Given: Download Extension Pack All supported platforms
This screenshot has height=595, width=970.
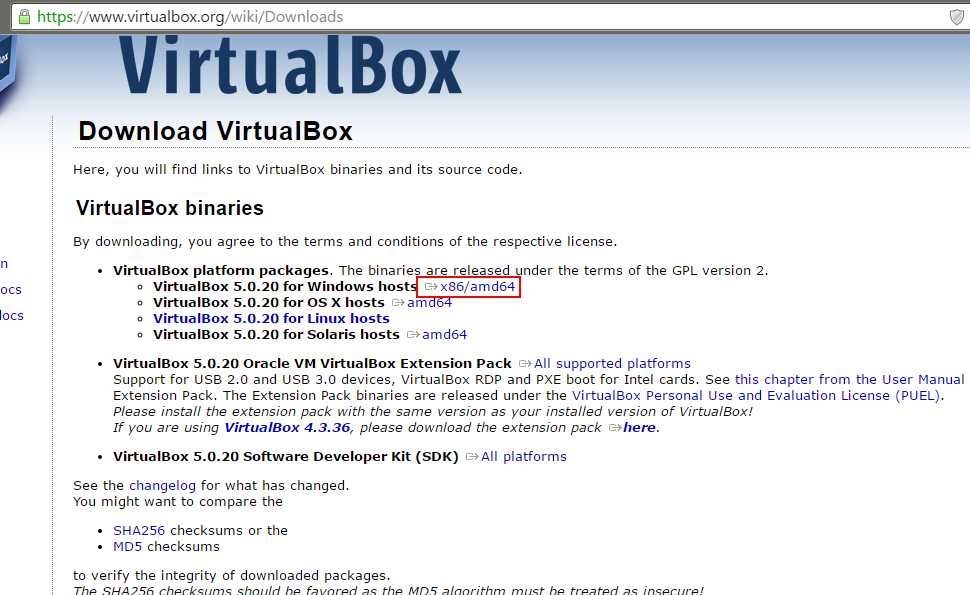Looking at the screenshot, I should coord(612,364).
